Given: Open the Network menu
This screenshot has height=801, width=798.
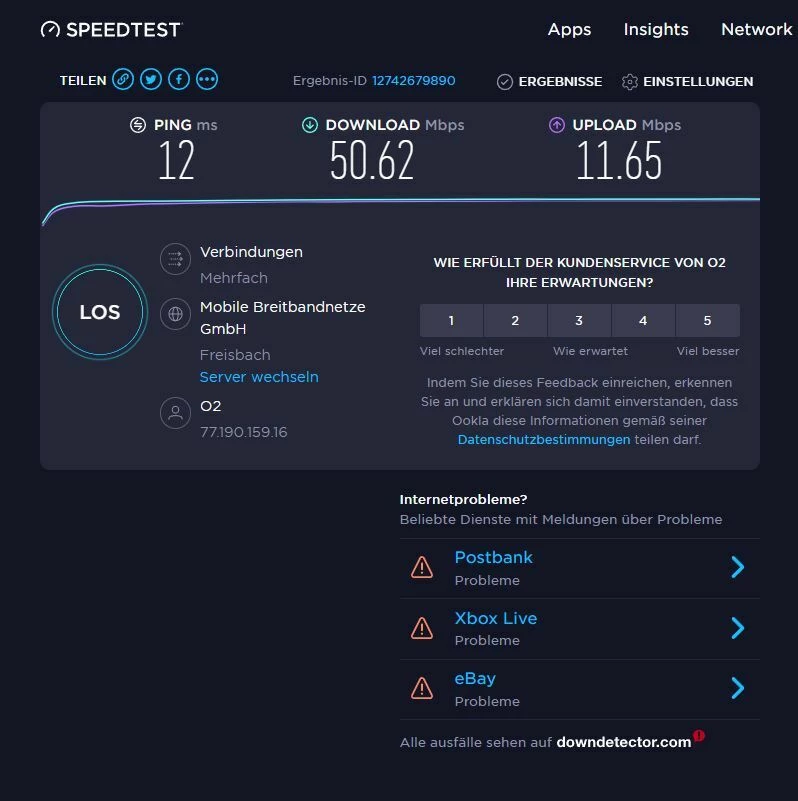Looking at the screenshot, I should click(757, 30).
